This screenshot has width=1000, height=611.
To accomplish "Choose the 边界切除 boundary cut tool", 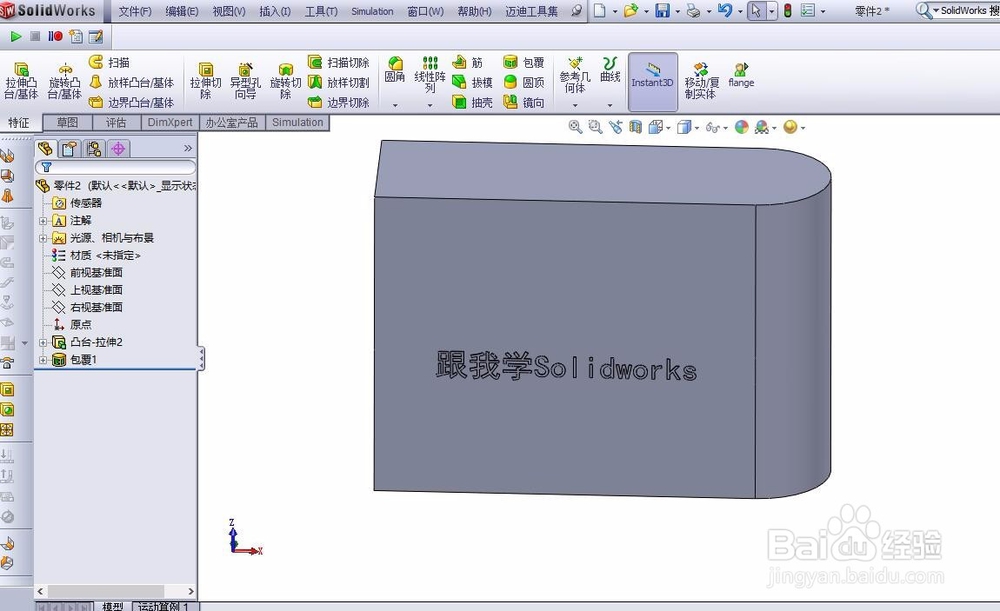I will (x=339, y=102).
